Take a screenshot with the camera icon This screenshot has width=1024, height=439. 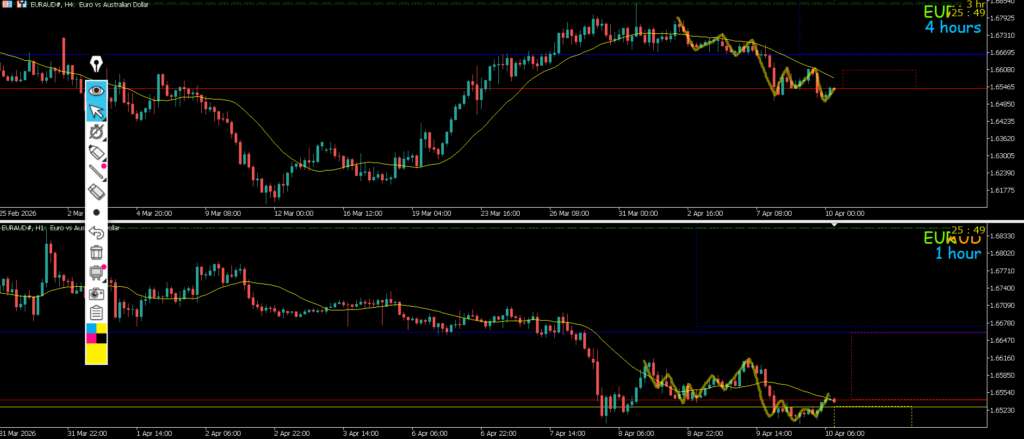coord(97,293)
